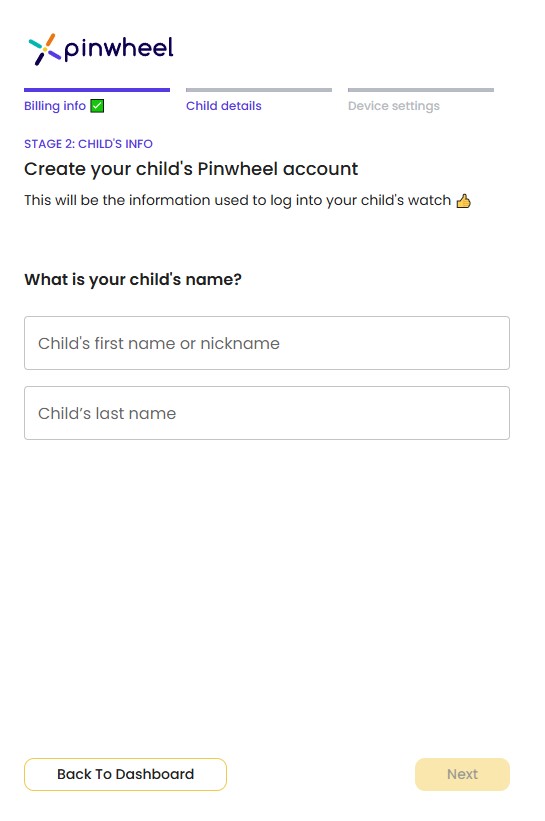Image resolution: width=545 pixels, height=821 pixels.
Task: Click the colorful Pinwheel star logo icon
Action: coord(45,50)
